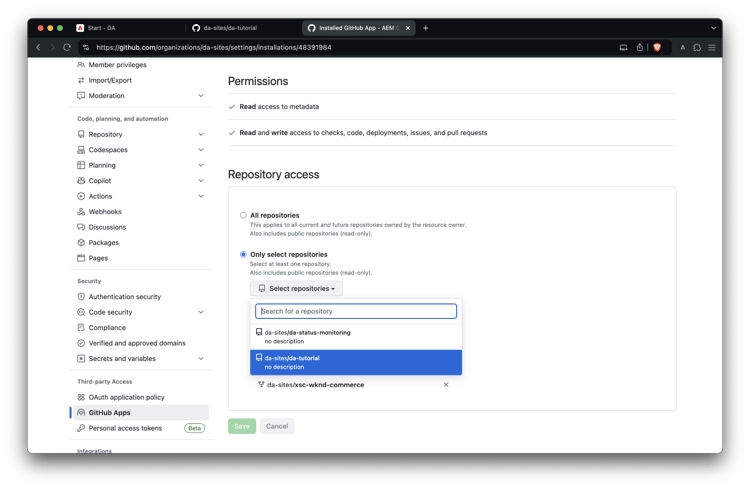Choose da-sites/da-status-monitoring from the list

pyautogui.click(x=356, y=337)
